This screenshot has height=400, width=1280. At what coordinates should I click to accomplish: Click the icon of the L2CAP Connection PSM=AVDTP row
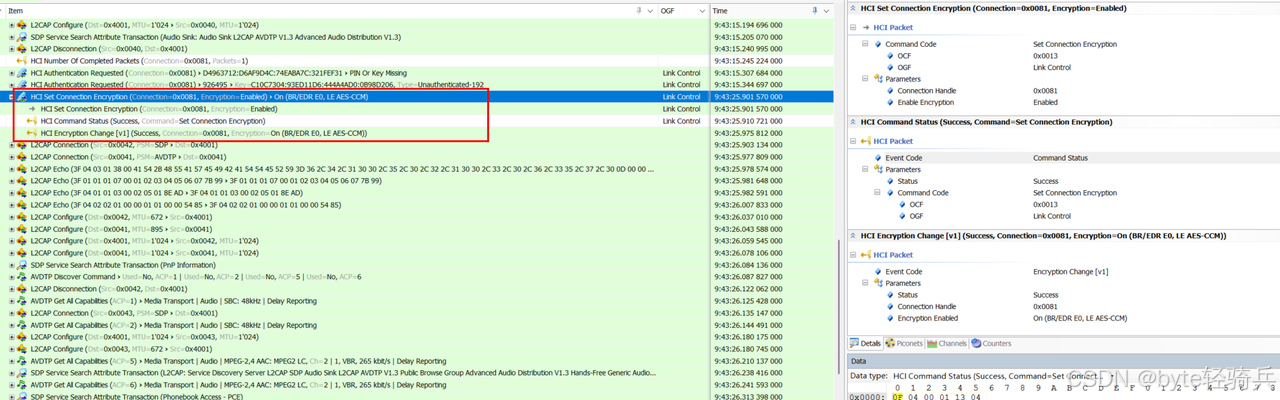tap(23, 157)
